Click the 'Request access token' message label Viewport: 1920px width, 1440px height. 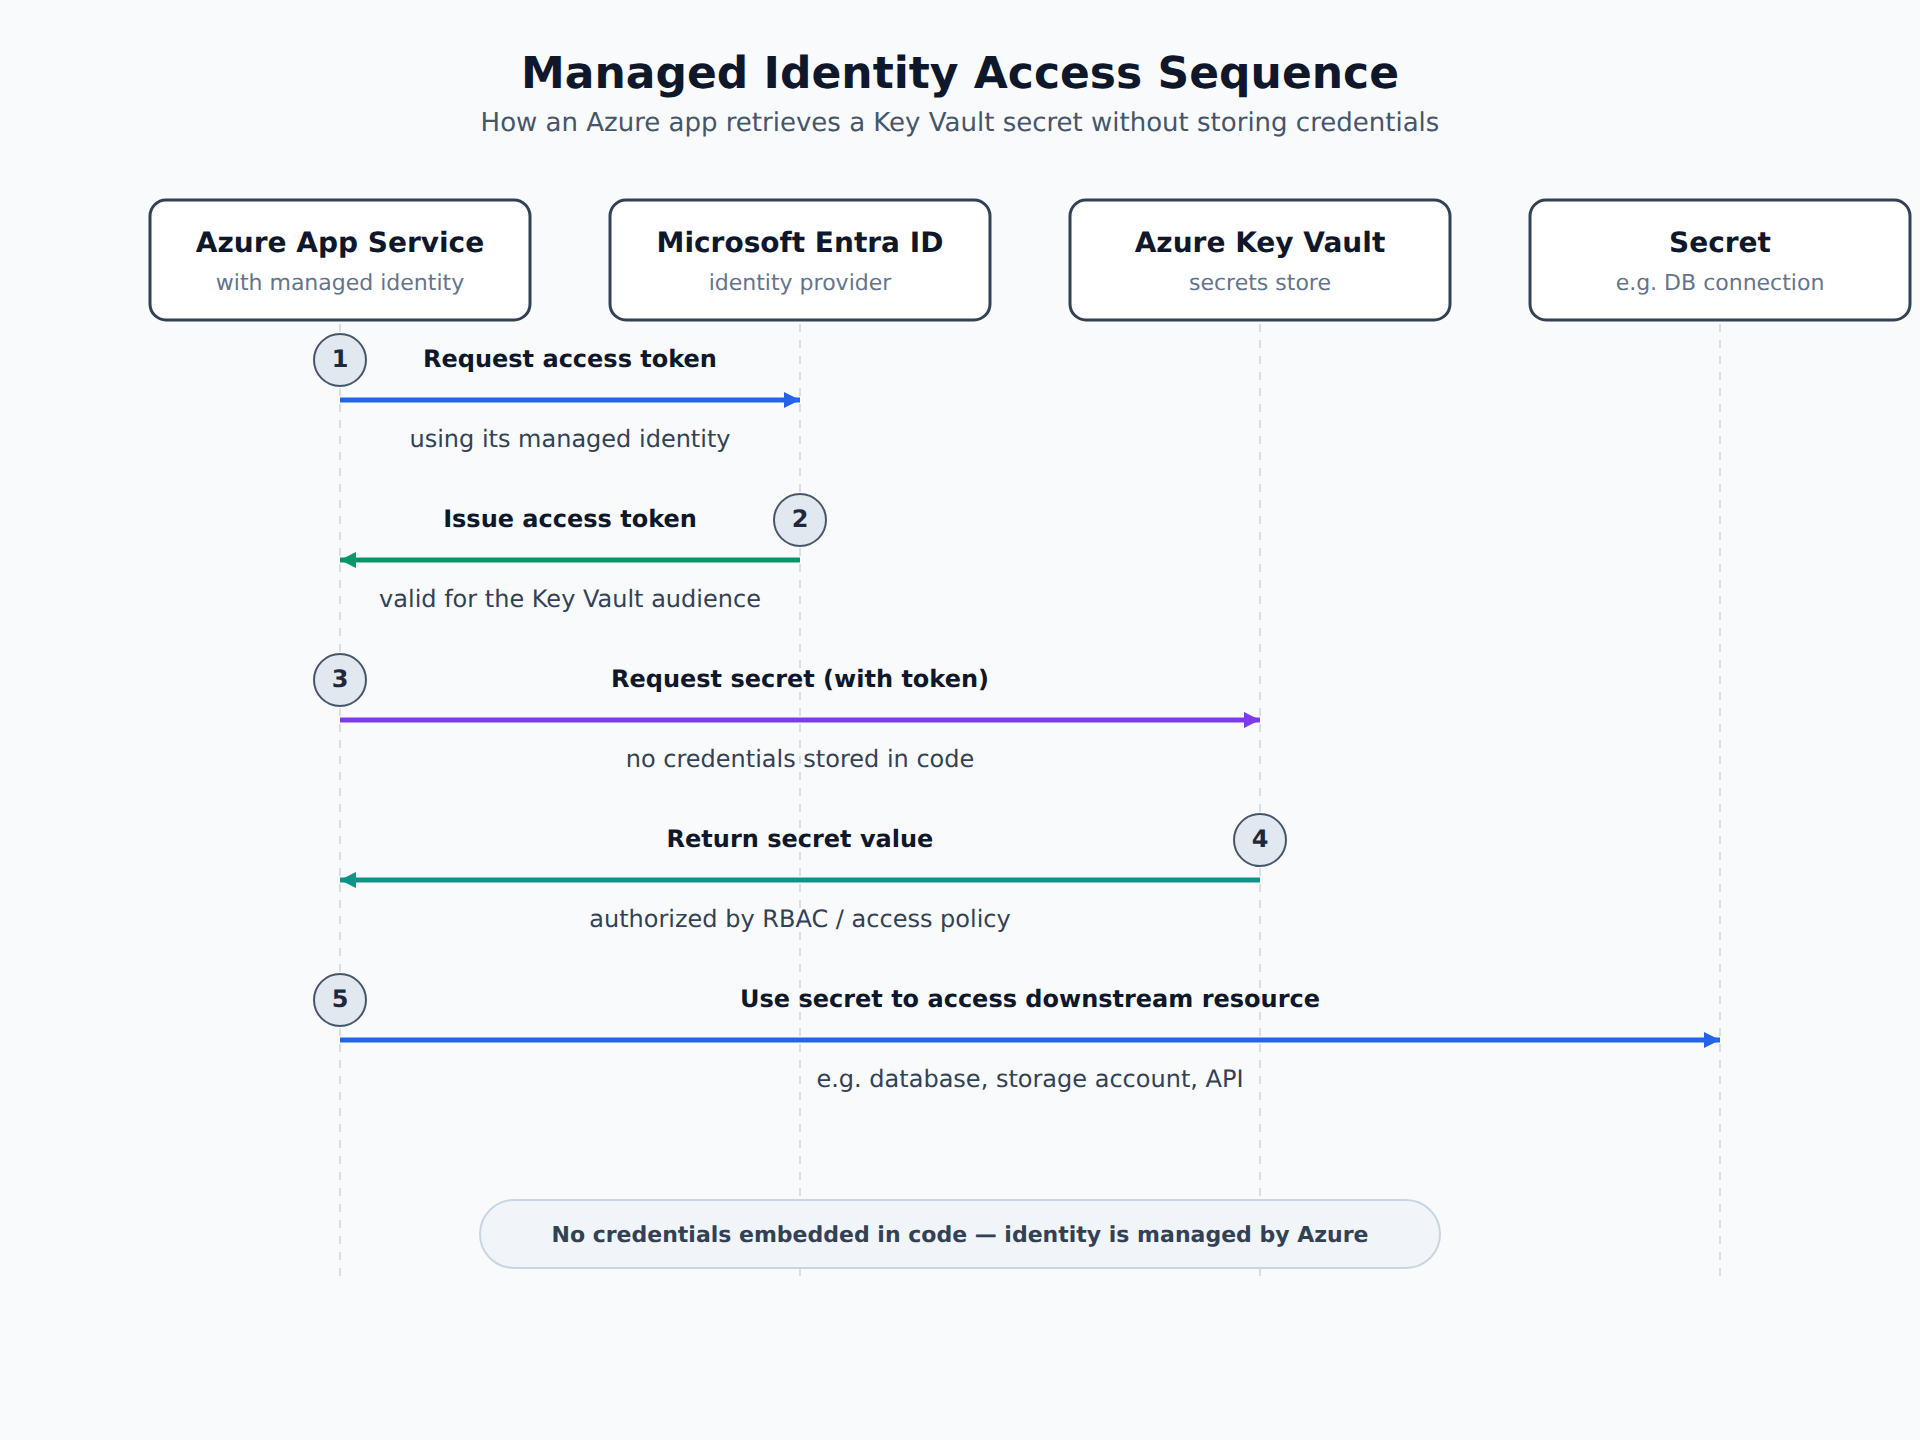(x=570, y=359)
